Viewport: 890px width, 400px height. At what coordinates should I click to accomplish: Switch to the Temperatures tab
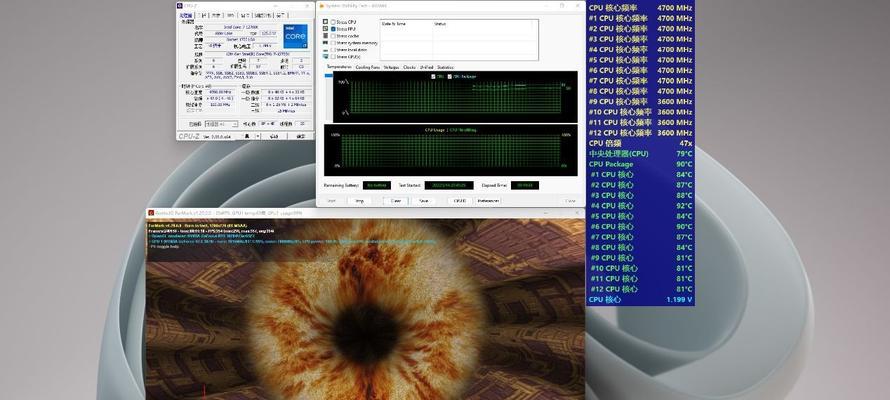(339, 67)
